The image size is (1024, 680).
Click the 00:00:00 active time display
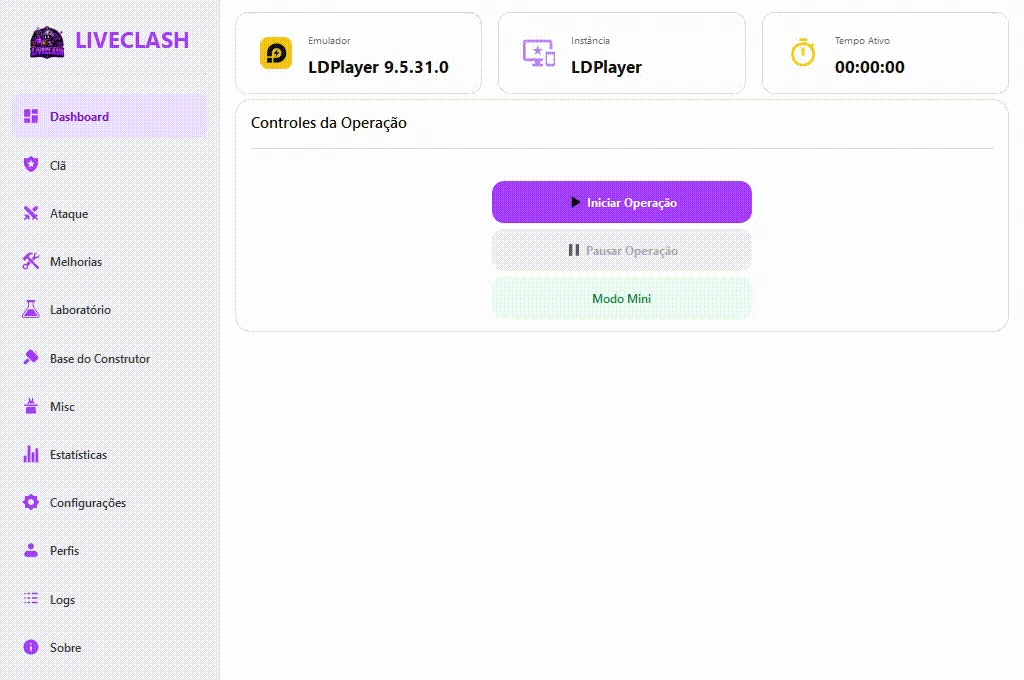pos(869,67)
